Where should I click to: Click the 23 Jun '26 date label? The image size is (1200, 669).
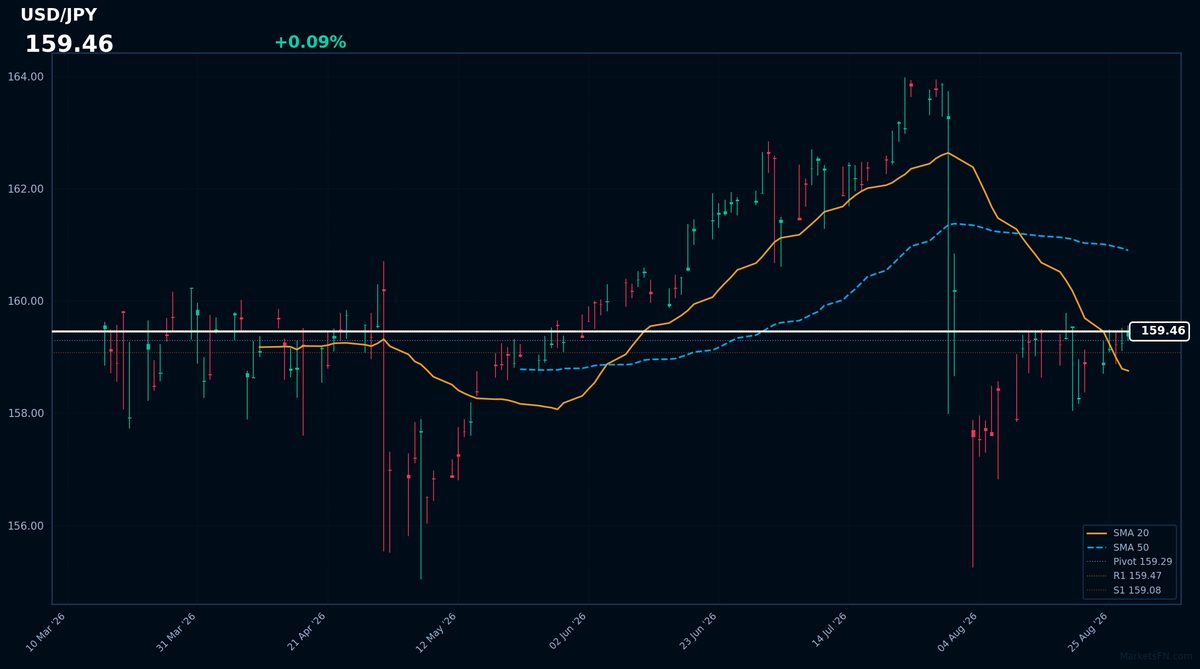698,632
